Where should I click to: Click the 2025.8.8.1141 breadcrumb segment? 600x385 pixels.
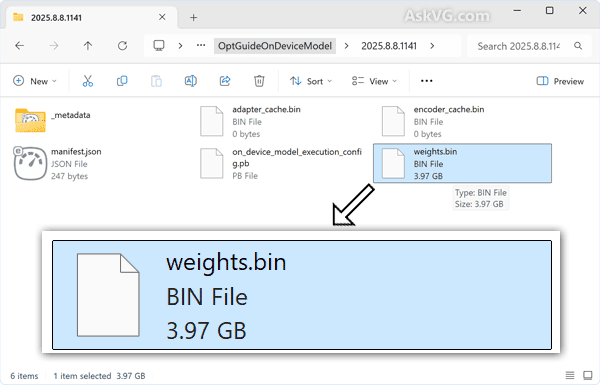389,46
